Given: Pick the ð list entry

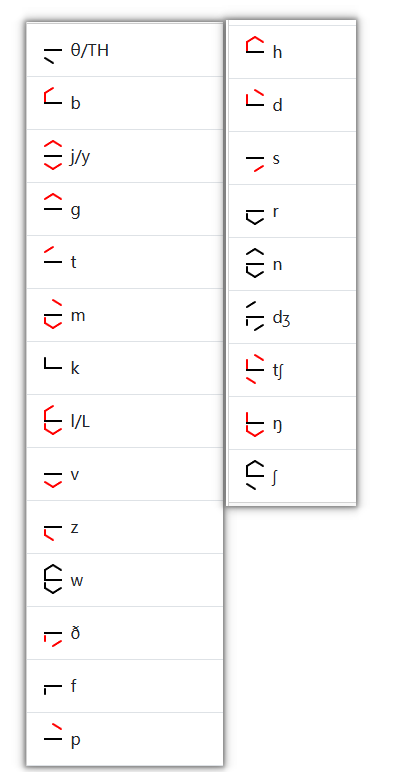Looking at the screenshot, I should pyautogui.click(x=125, y=633).
